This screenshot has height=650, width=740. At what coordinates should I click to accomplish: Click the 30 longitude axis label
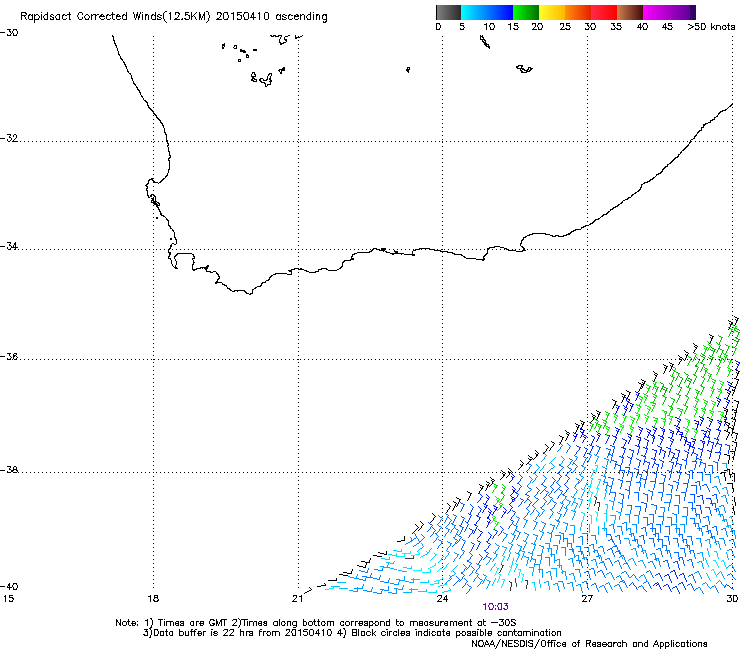coord(732,599)
